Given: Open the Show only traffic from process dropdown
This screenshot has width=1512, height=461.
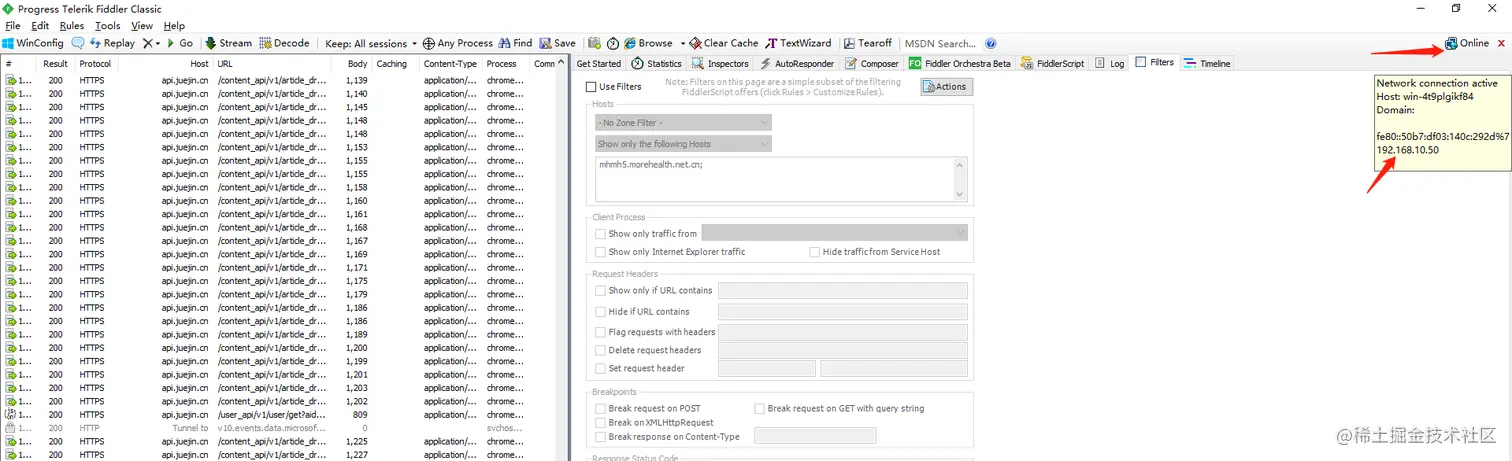Looking at the screenshot, I should click(x=834, y=233).
